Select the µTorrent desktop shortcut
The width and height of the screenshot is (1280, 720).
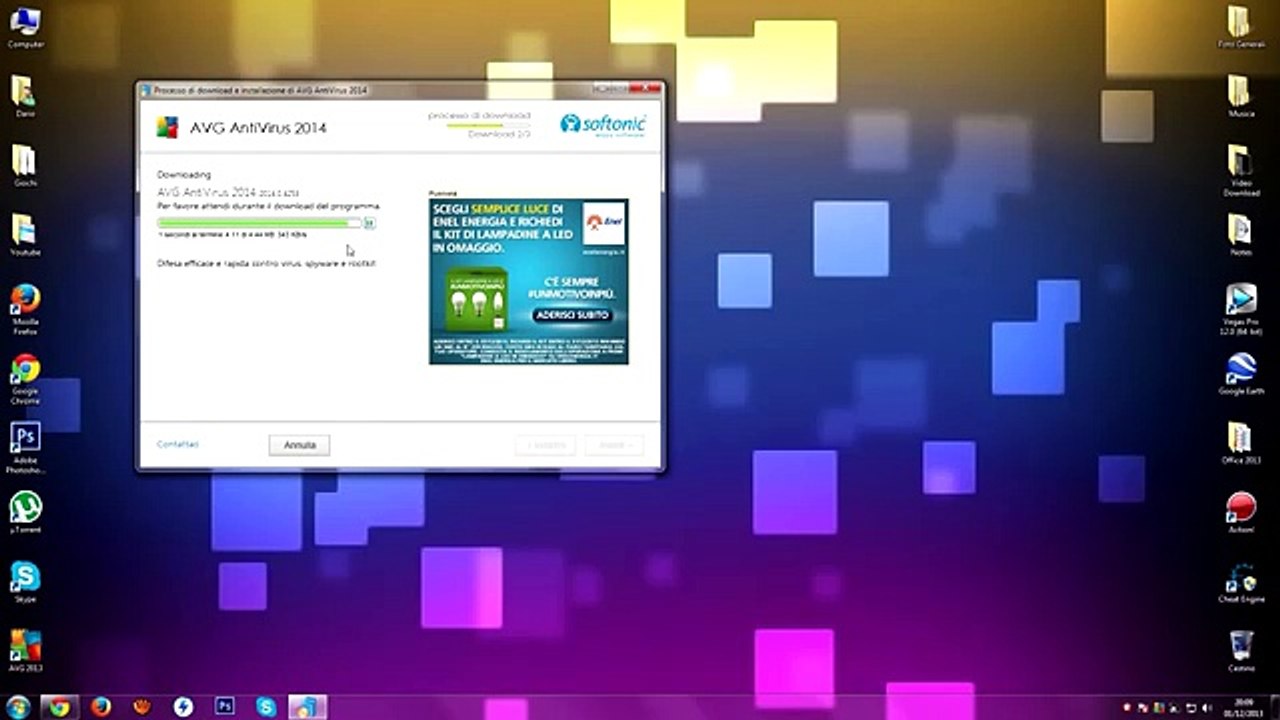(25, 511)
